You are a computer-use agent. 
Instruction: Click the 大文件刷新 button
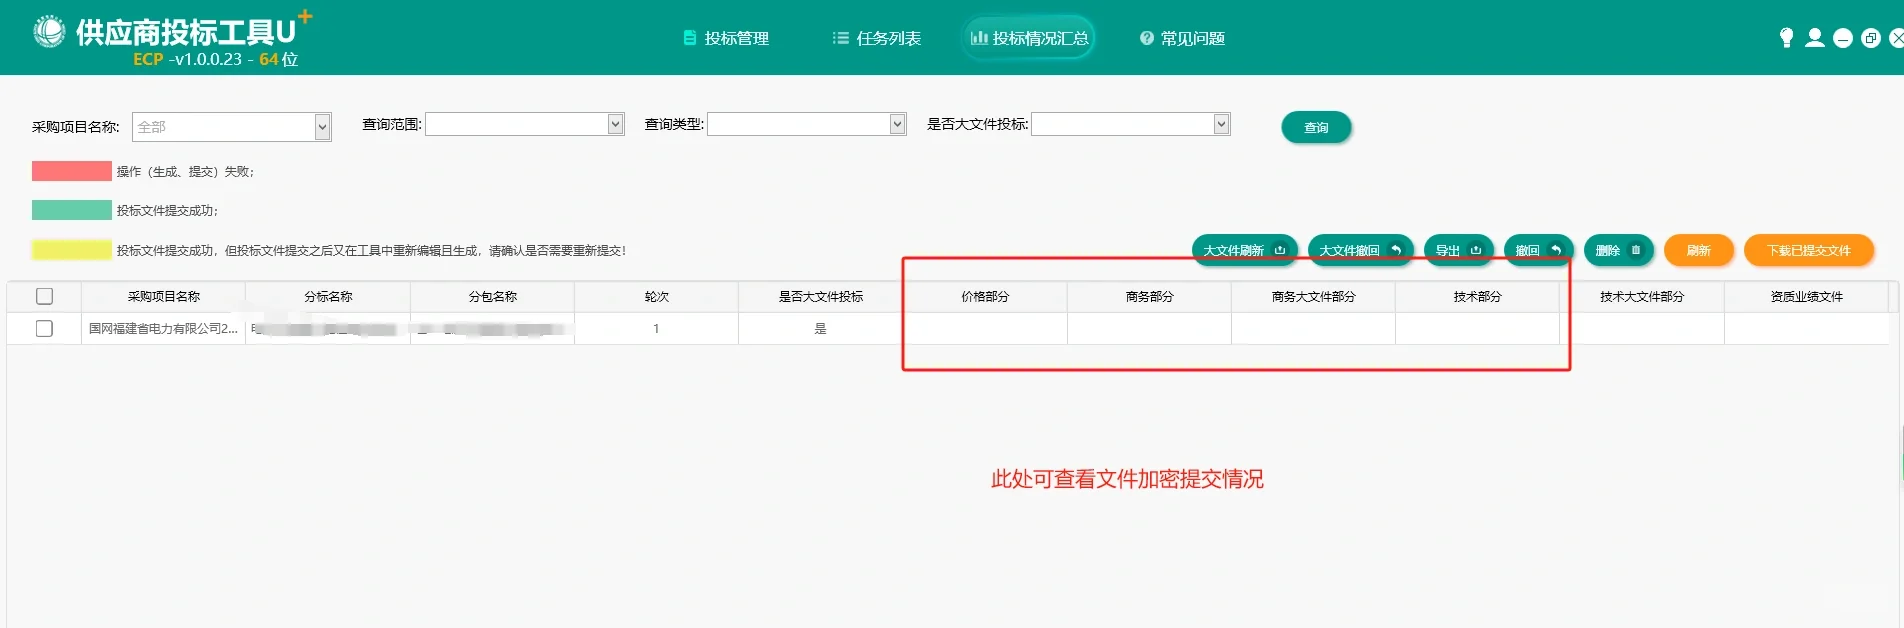pyautogui.click(x=1244, y=250)
